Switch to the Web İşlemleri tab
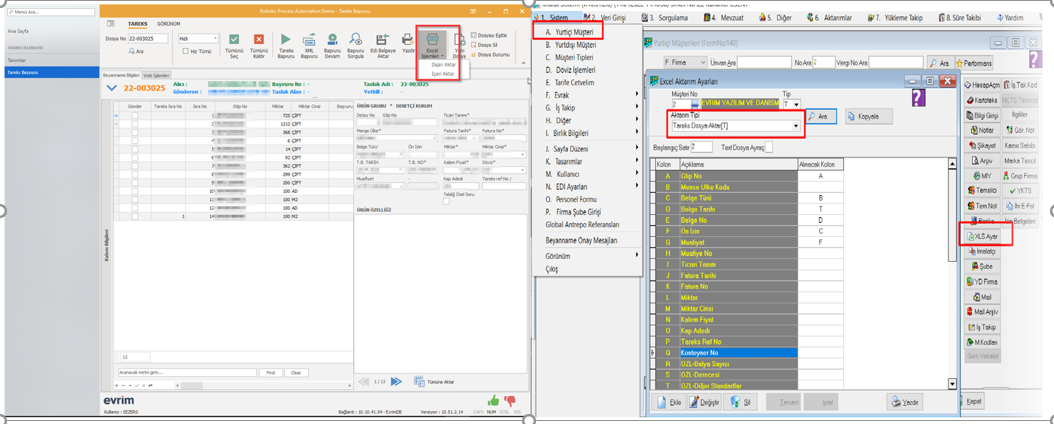Viewport: 1054px width, 424px height. coord(157,75)
